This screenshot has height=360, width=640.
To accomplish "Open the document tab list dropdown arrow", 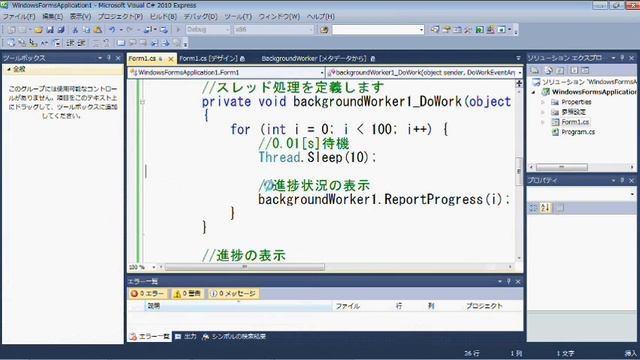I will (x=518, y=58).
